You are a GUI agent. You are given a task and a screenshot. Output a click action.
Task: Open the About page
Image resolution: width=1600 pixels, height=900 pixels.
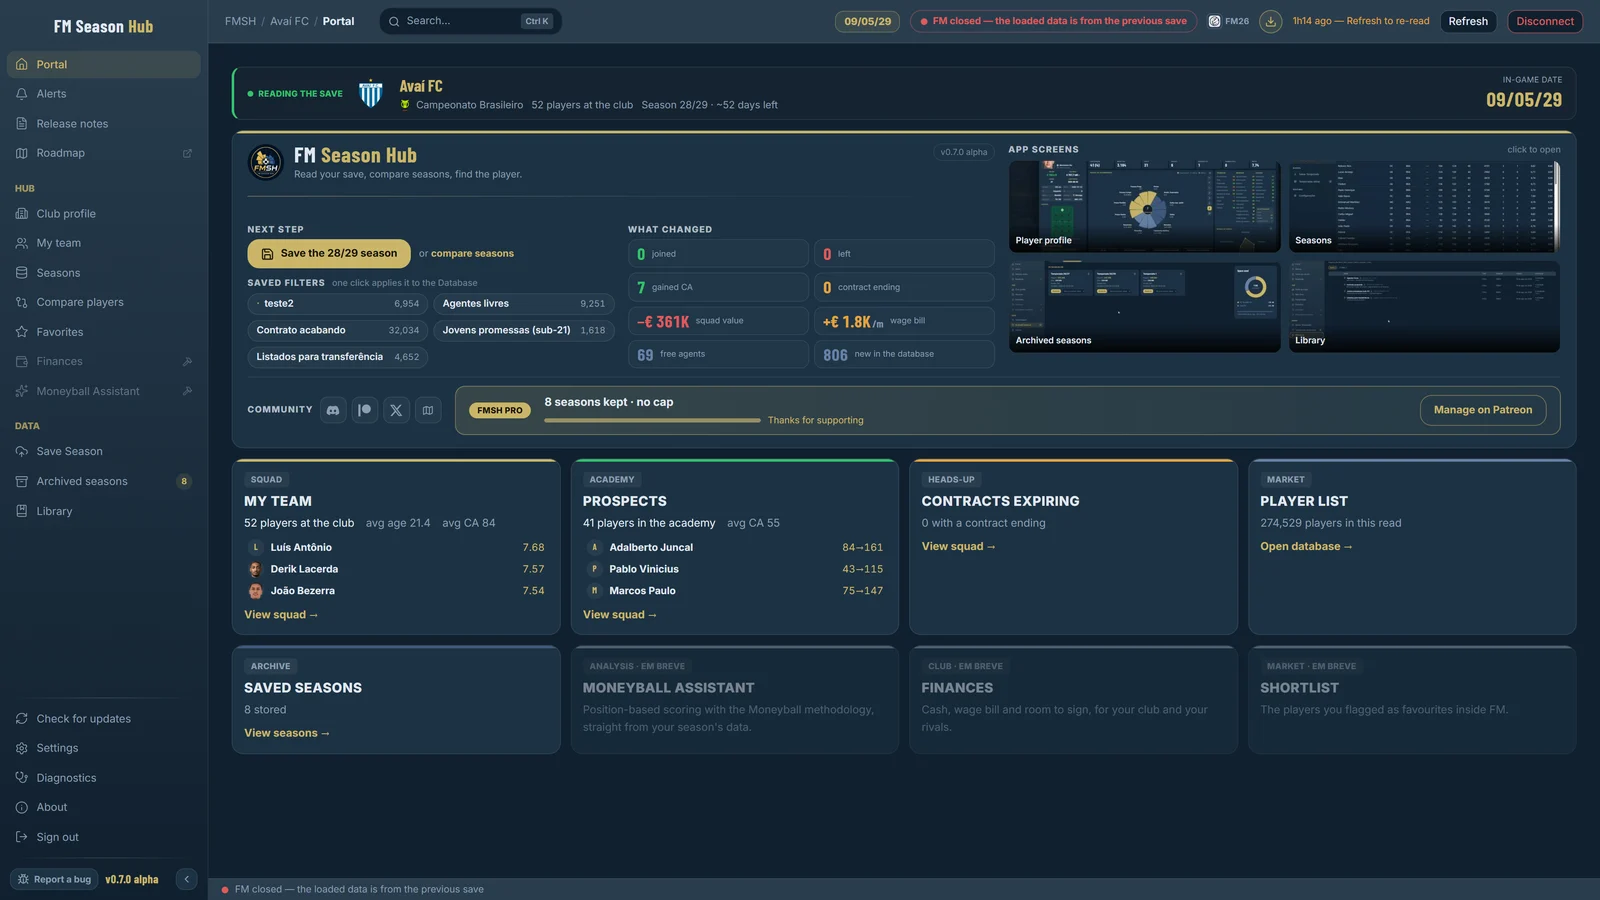(x=104, y=807)
